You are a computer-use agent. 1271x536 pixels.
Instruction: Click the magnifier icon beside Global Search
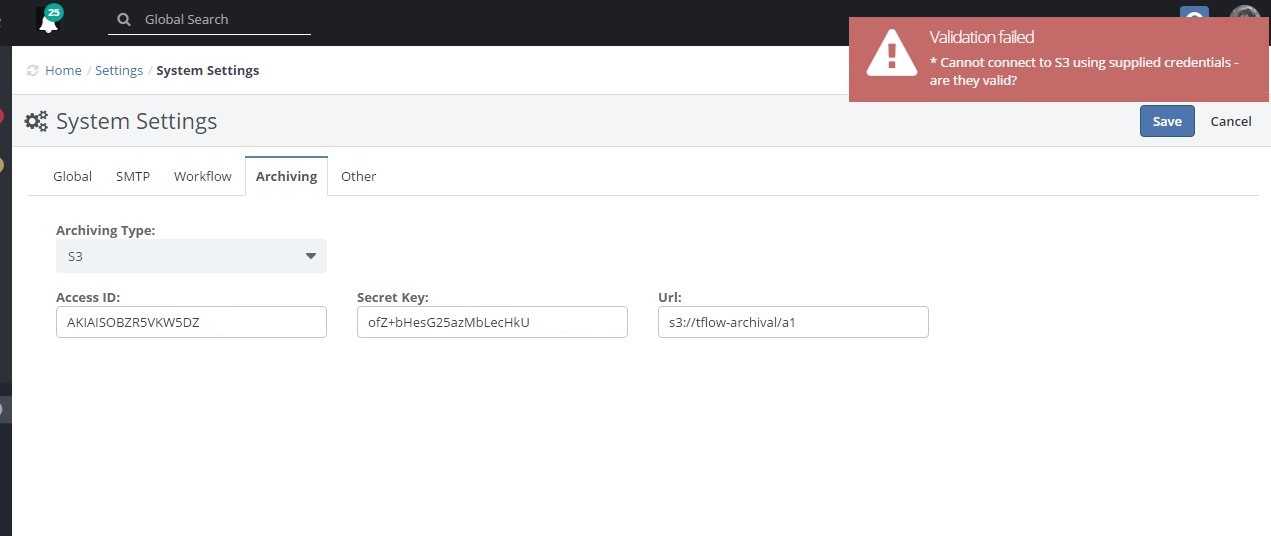click(x=124, y=19)
